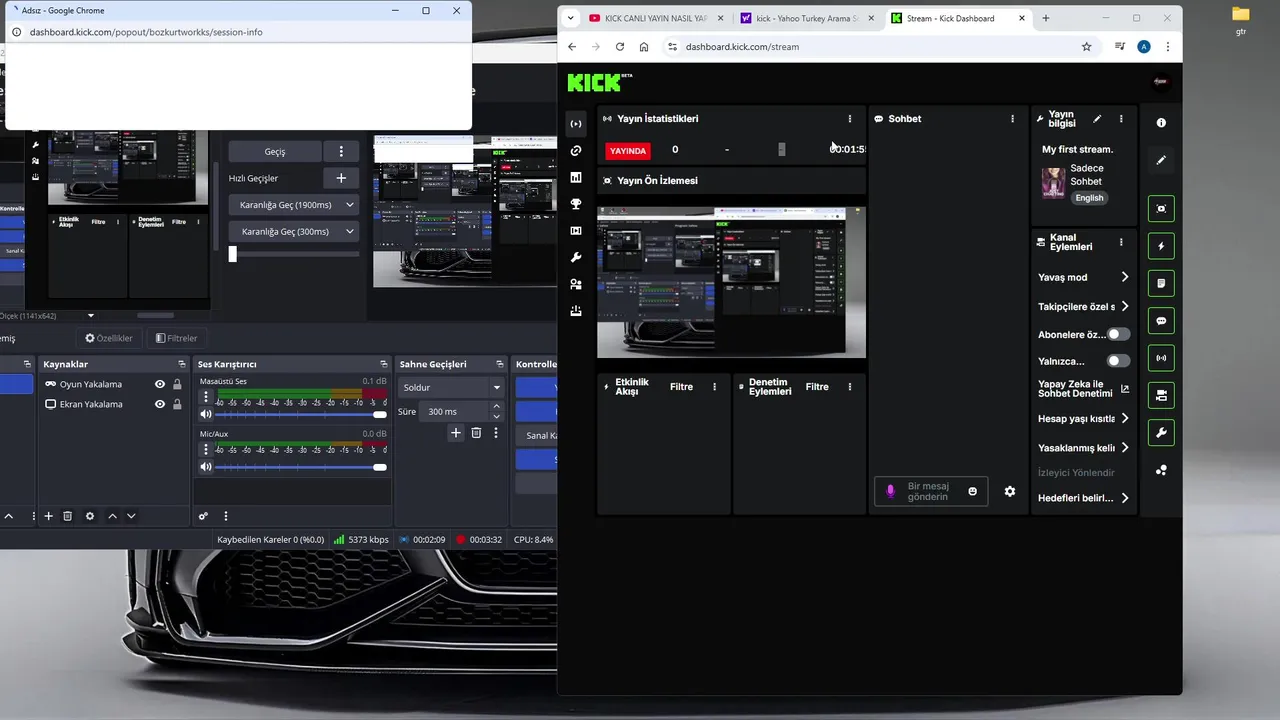Open the wrench icon in Kick left sidebar
Viewport: 1280px width, 720px height.
point(576,258)
